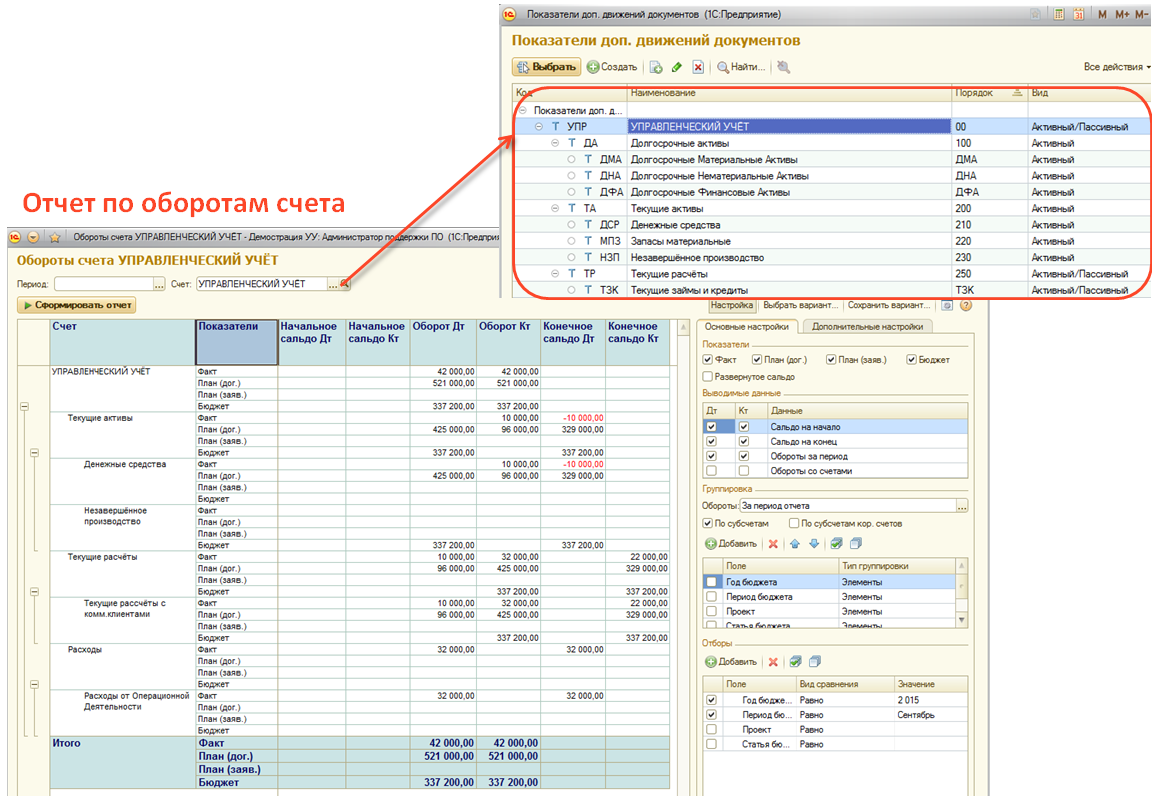Click the favorites star in report window title

tap(55, 238)
